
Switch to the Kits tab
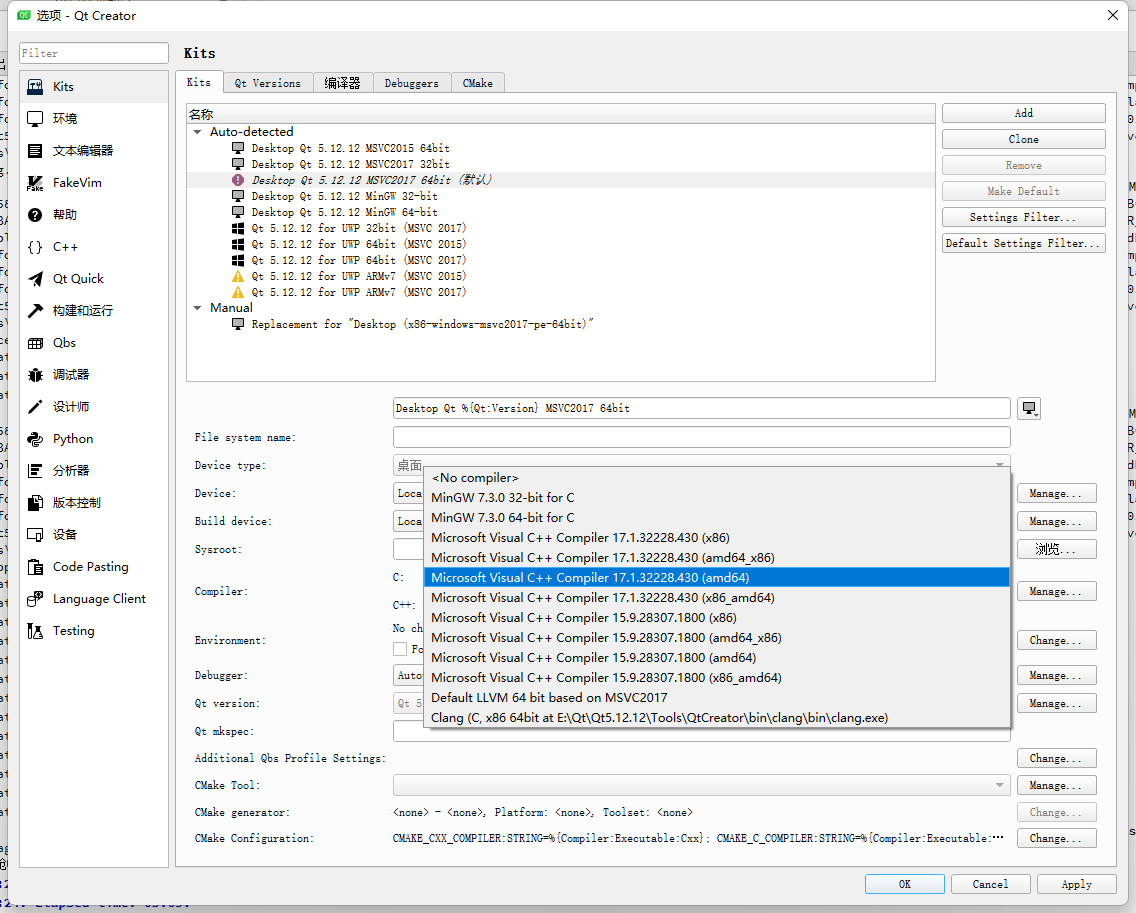199,82
